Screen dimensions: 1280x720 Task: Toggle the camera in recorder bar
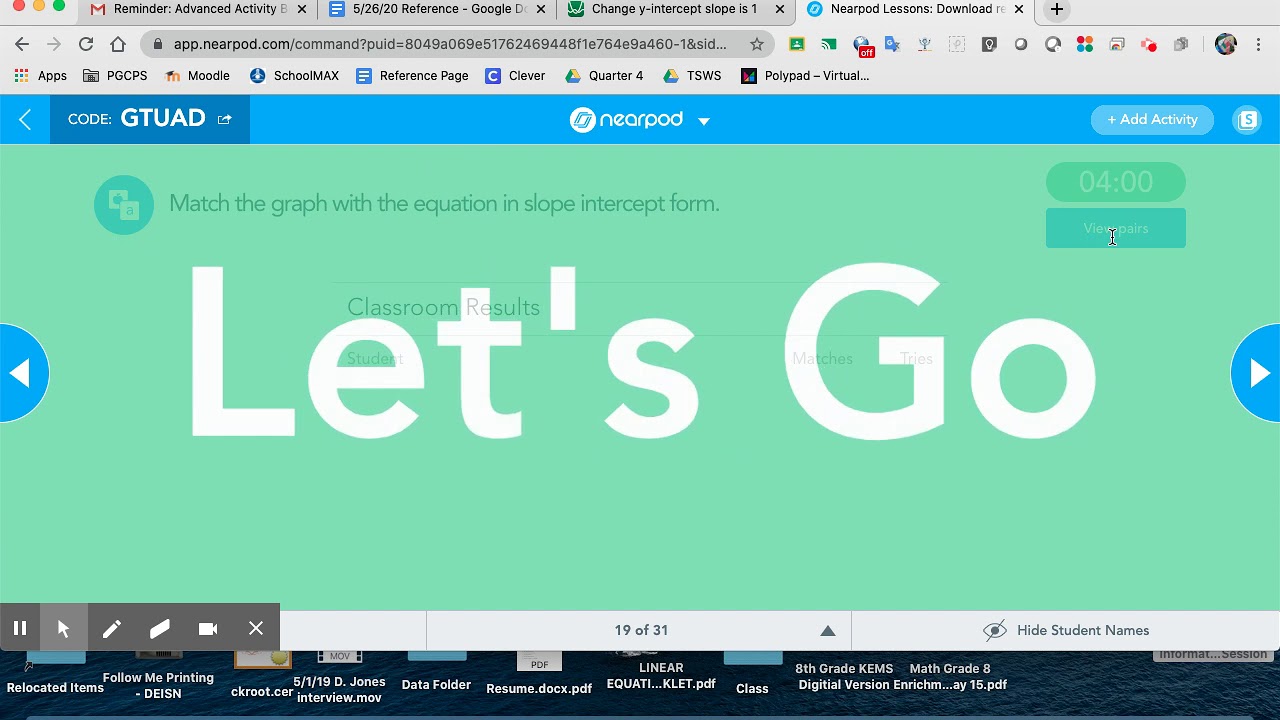[208, 628]
